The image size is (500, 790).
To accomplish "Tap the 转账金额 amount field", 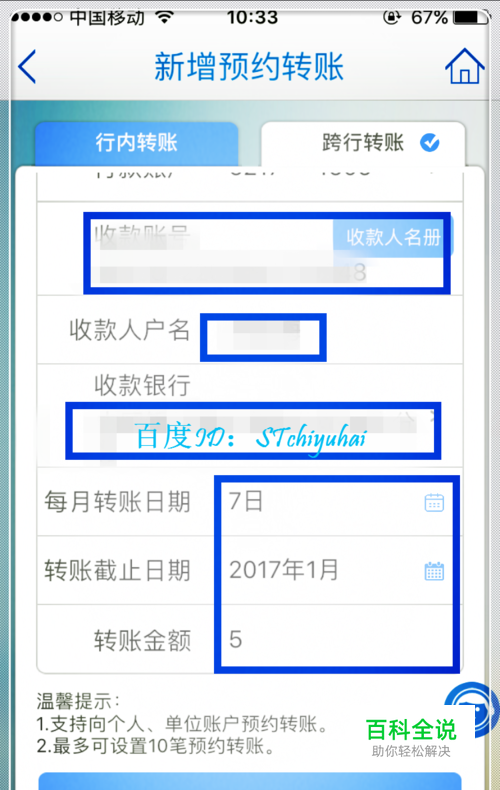I will click(337, 639).
